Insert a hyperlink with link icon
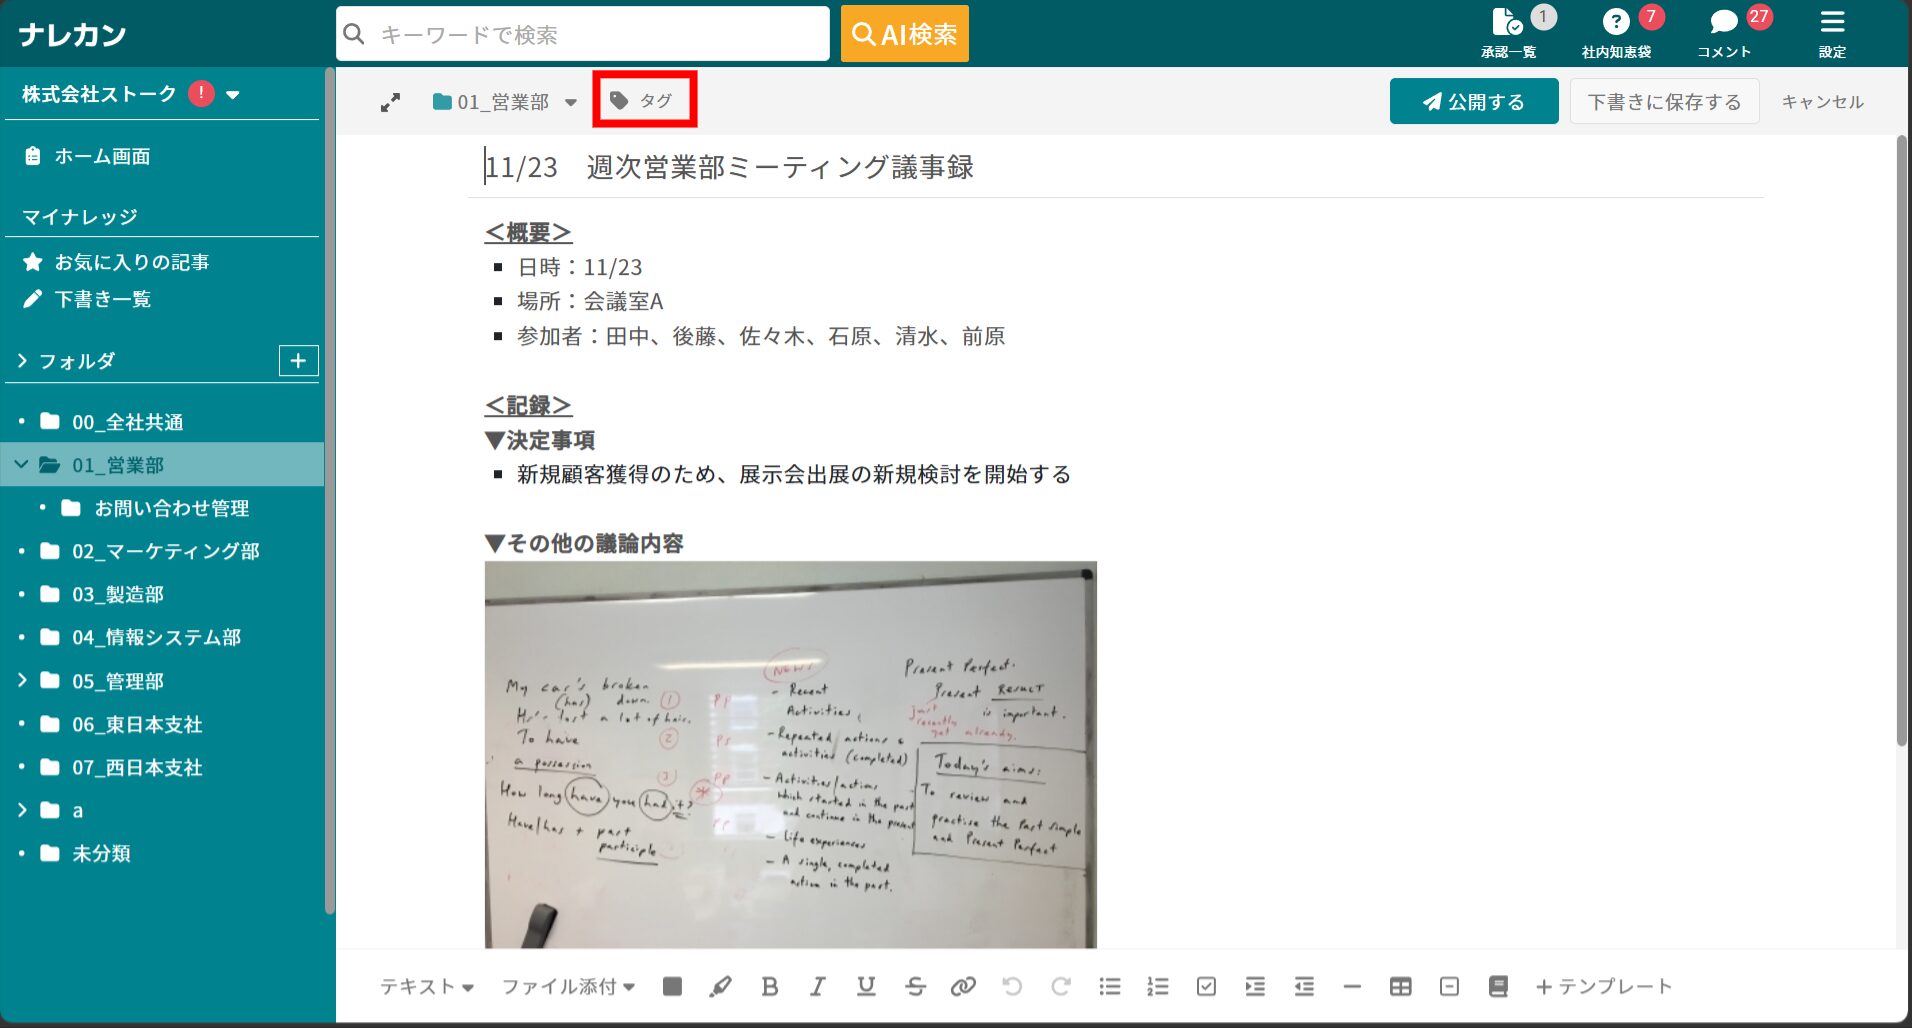The image size is (1912, 1028). (x=963, y=987)
